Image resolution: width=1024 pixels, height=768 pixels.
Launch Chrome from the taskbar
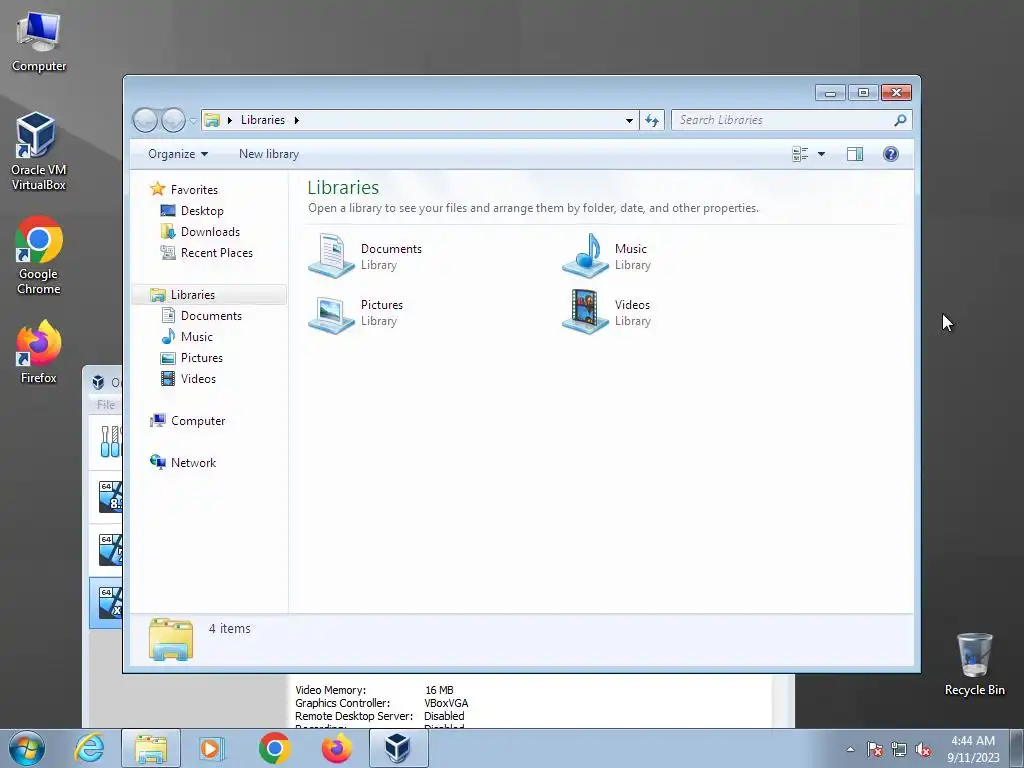[x=274, y=748]
